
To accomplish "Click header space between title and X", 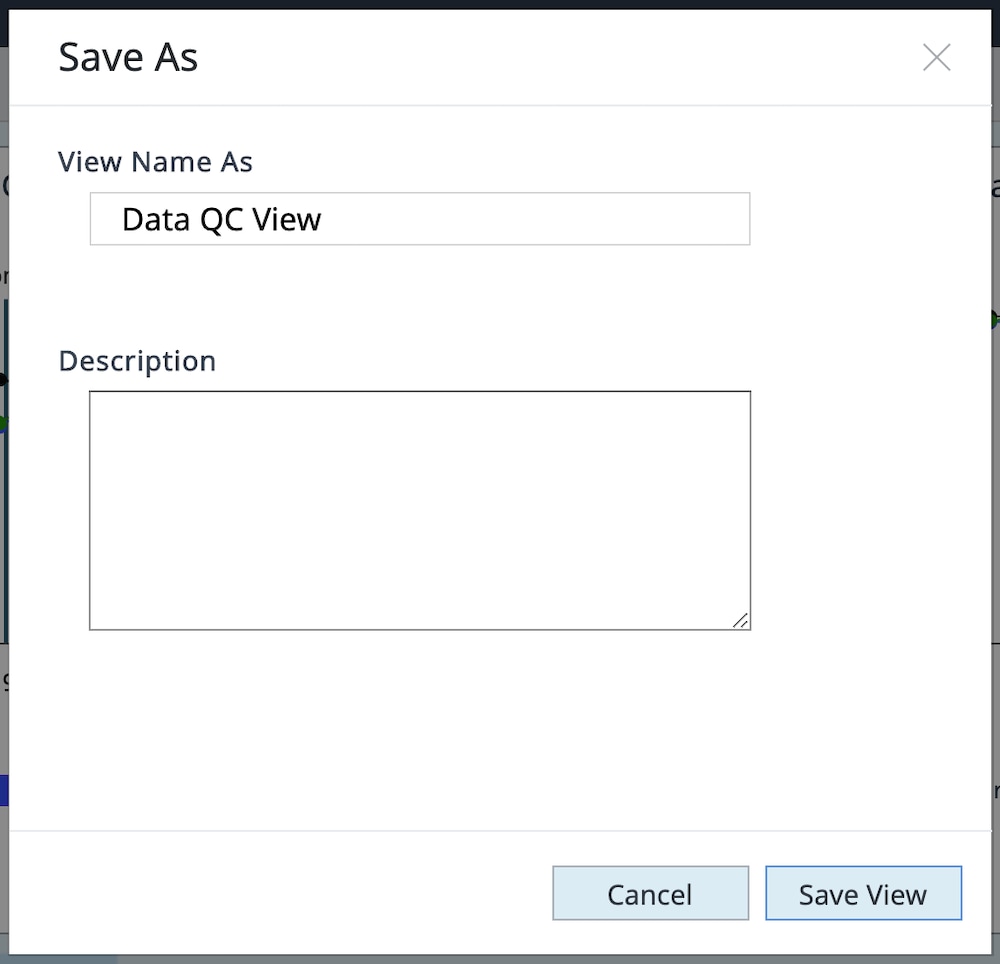I will [x=560, y=58].
